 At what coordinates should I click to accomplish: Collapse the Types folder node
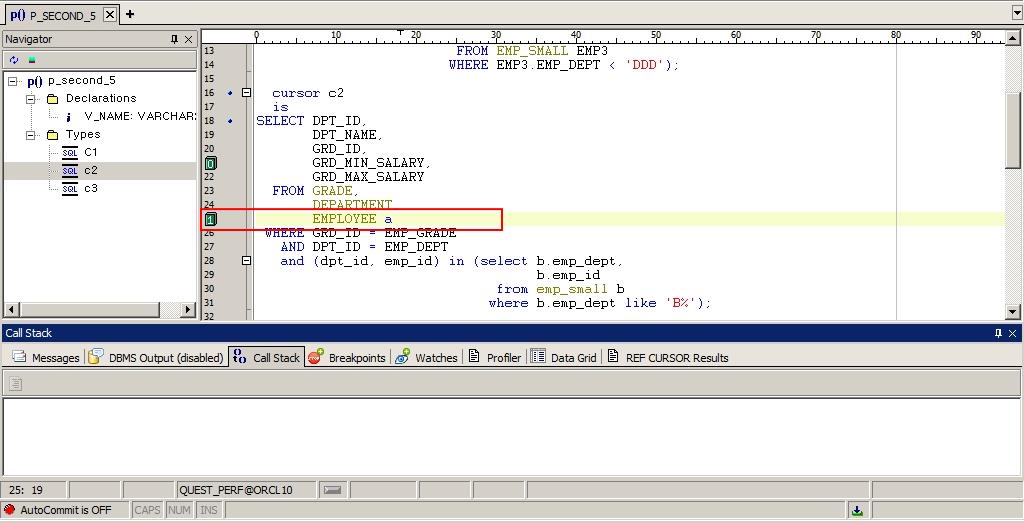(31, 135)
